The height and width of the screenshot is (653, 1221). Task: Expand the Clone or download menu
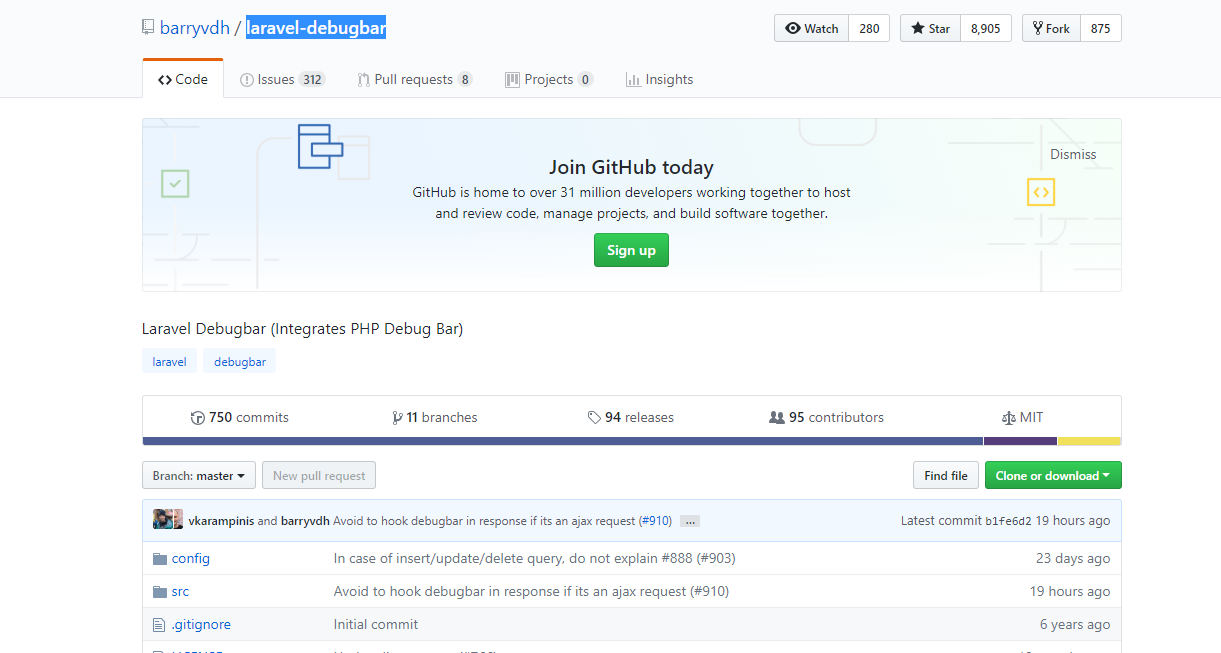pos(1053,476)
